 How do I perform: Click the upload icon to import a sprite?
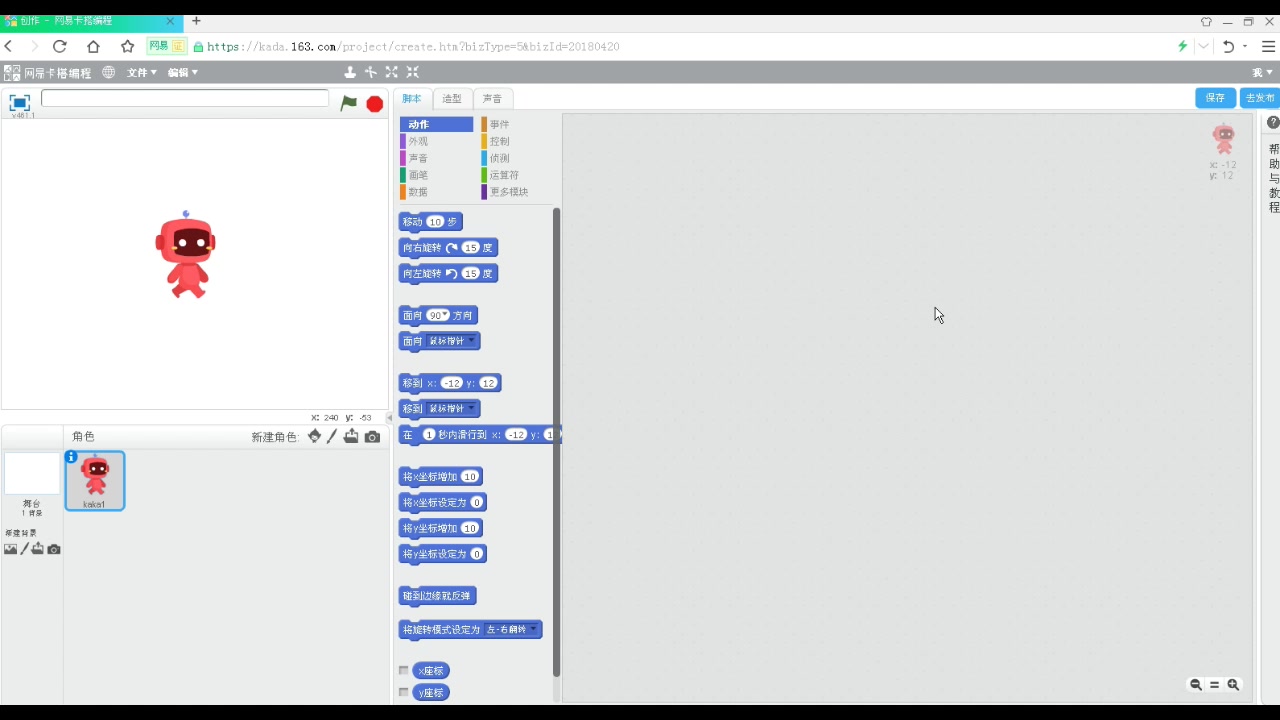[351, 437]
